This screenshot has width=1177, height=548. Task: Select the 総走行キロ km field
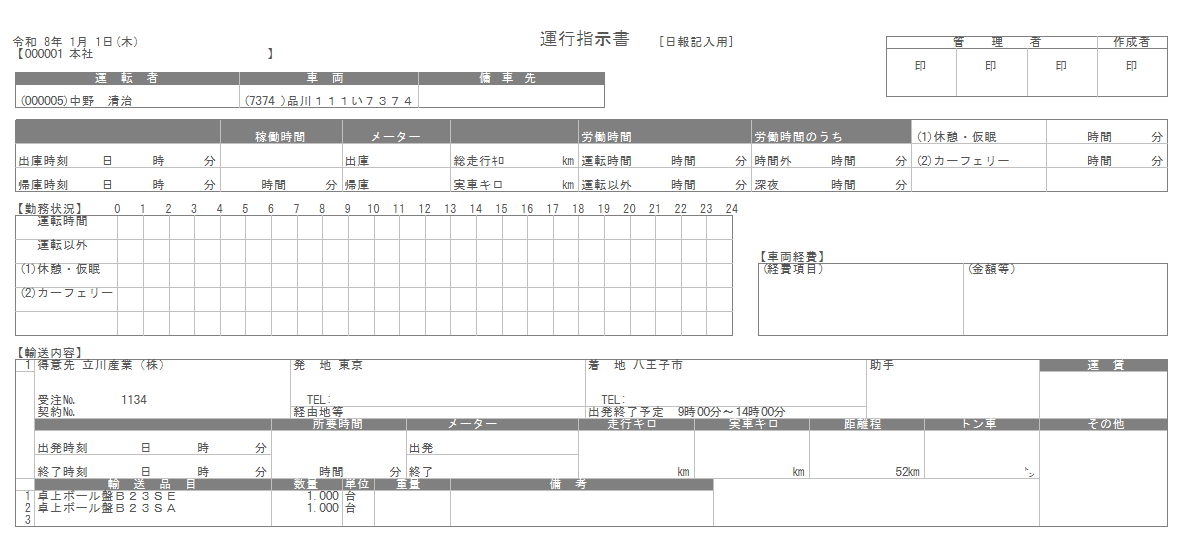[514, 160]
